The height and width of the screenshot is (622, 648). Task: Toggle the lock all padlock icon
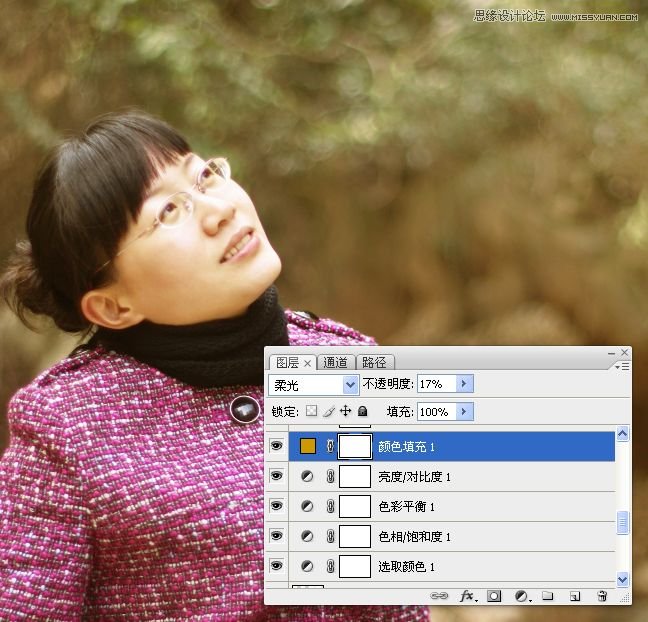pyautogui.click(x=362, y=411)
